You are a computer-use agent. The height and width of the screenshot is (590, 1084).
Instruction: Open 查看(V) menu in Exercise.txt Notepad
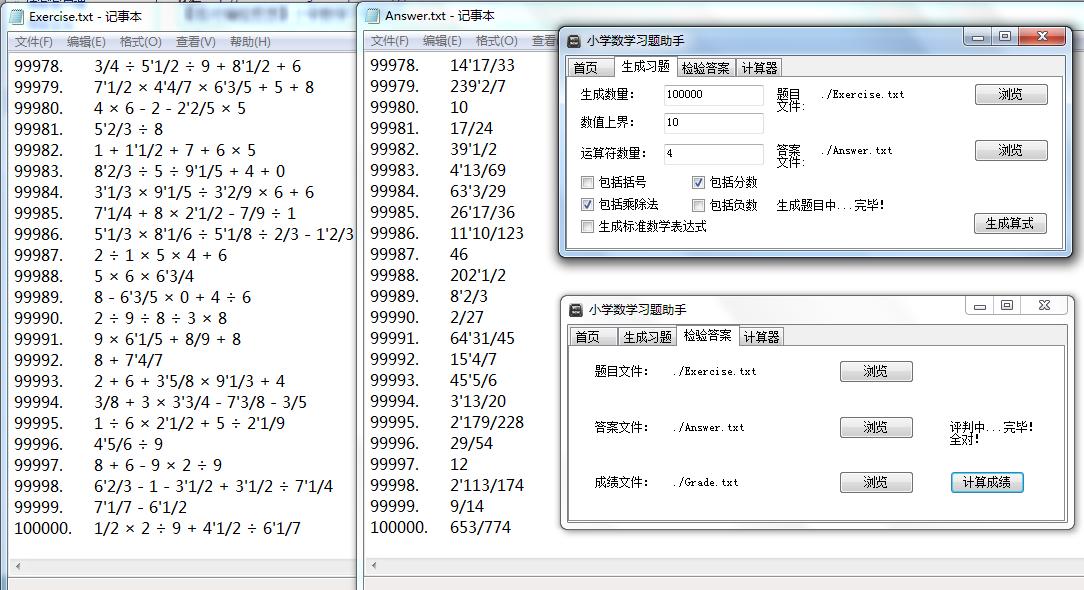196,42
